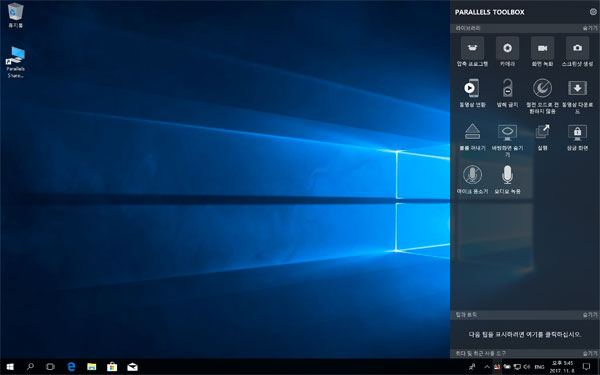The height and width of the screenshot is (375, 600).
Task: Launch the Camera tool in Toolbox
Action: [507, 51]
